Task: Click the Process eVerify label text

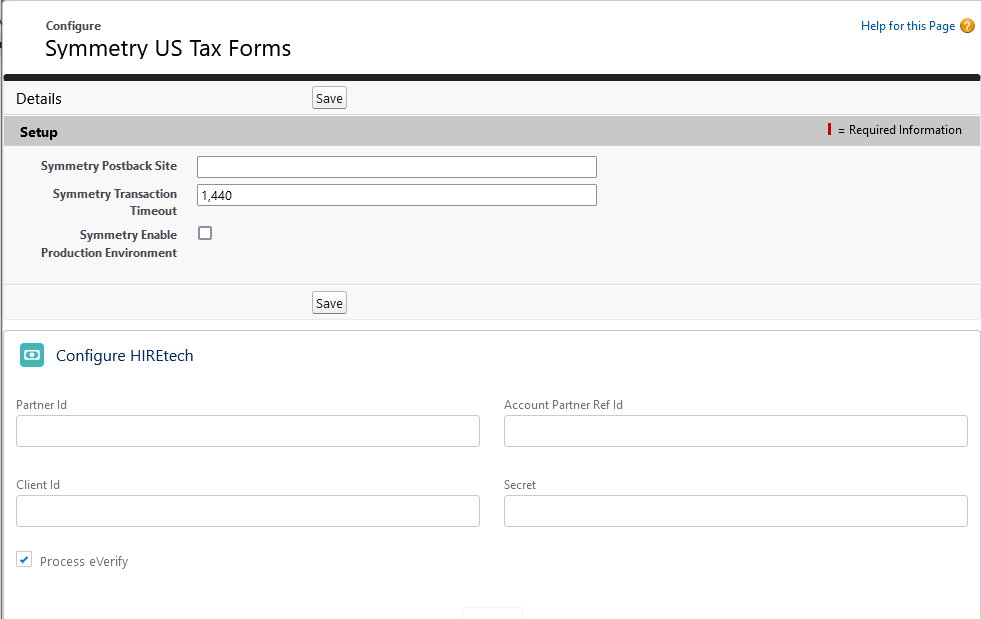Action: coord(84,562)
